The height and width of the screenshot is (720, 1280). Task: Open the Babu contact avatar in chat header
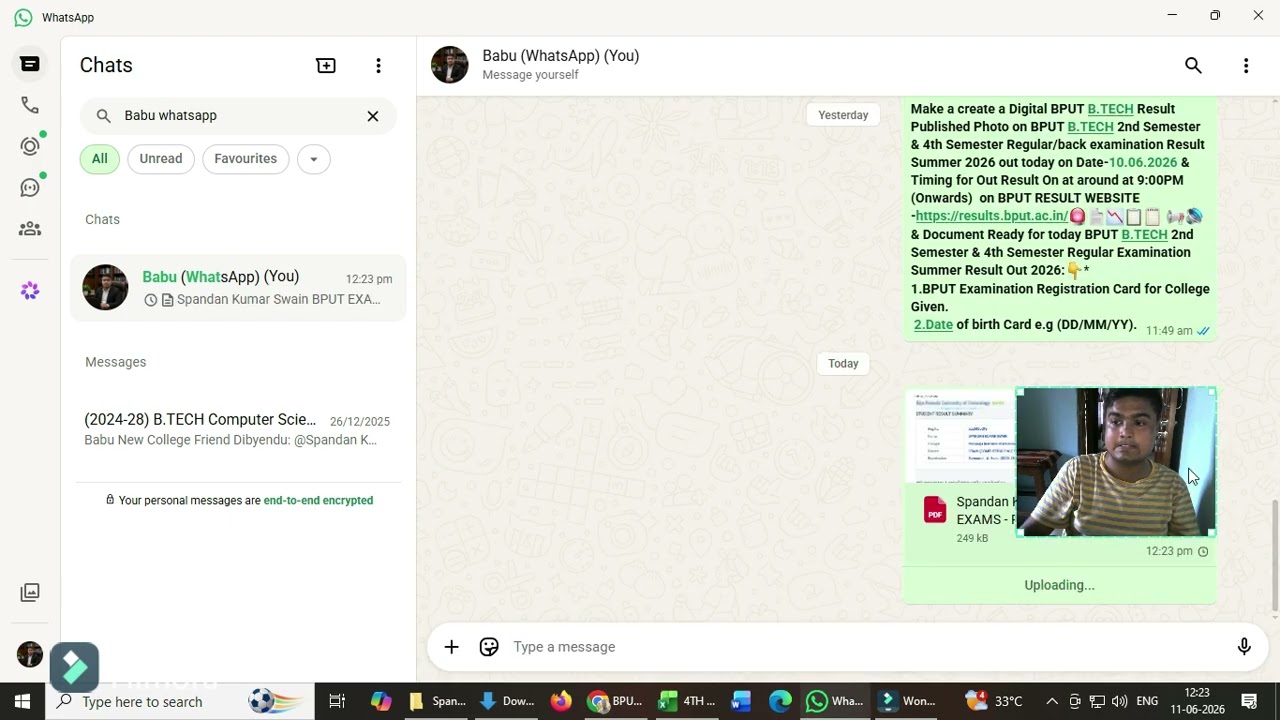tap(450, 65)
